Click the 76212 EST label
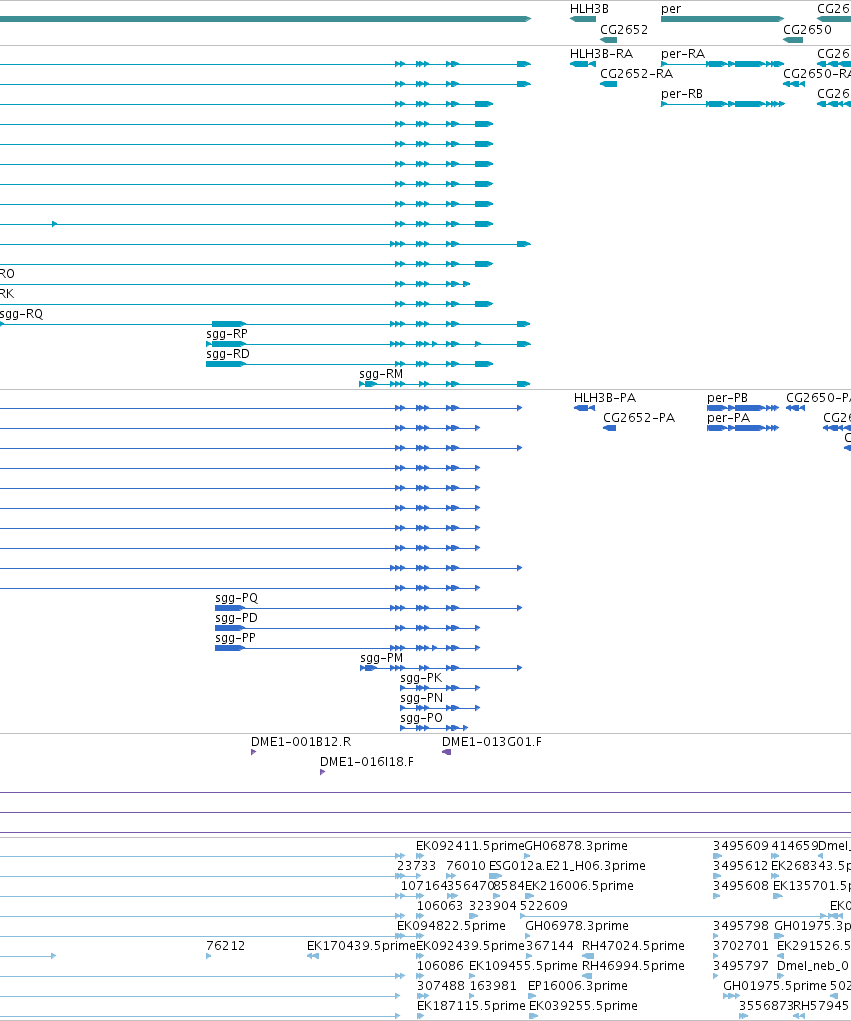The width and height of the screenshot is (851, 1021). point(225,946)
